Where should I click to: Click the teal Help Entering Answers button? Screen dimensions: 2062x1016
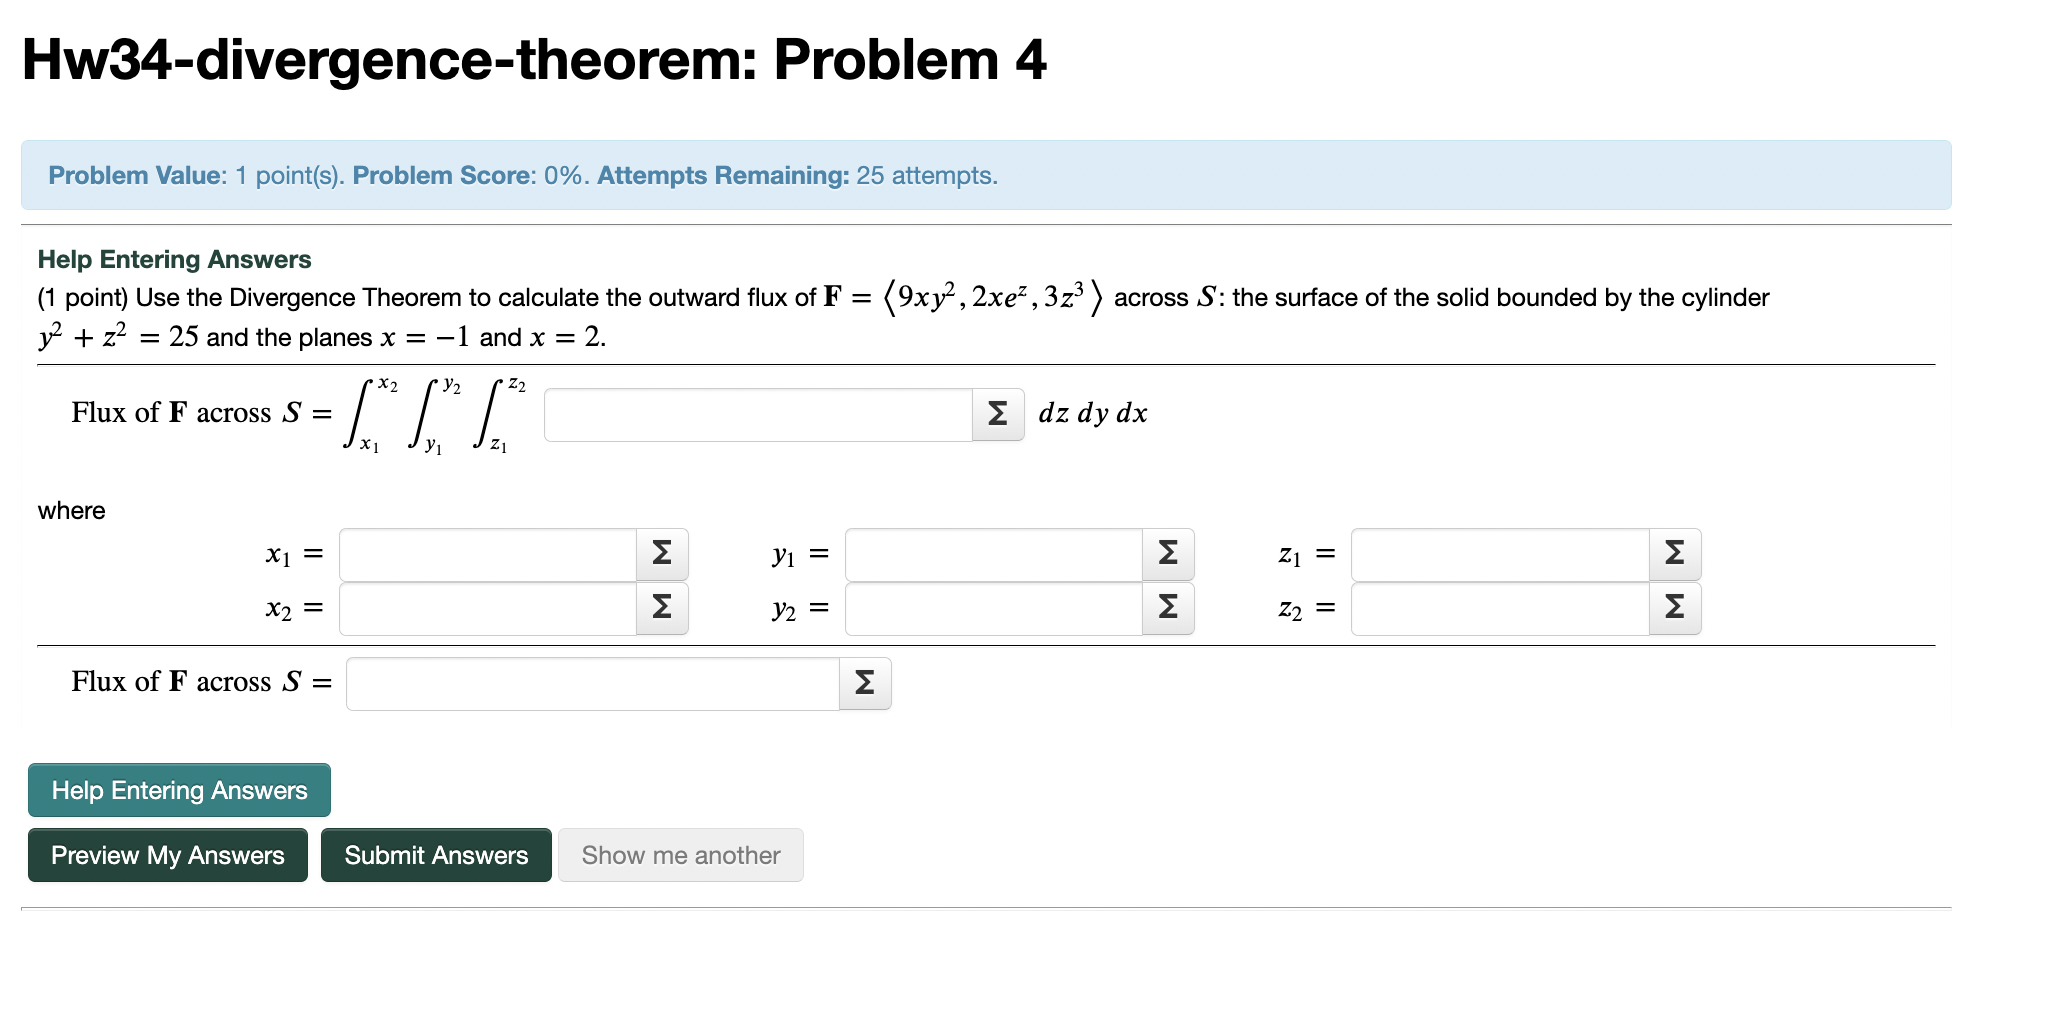pos(178,790)
